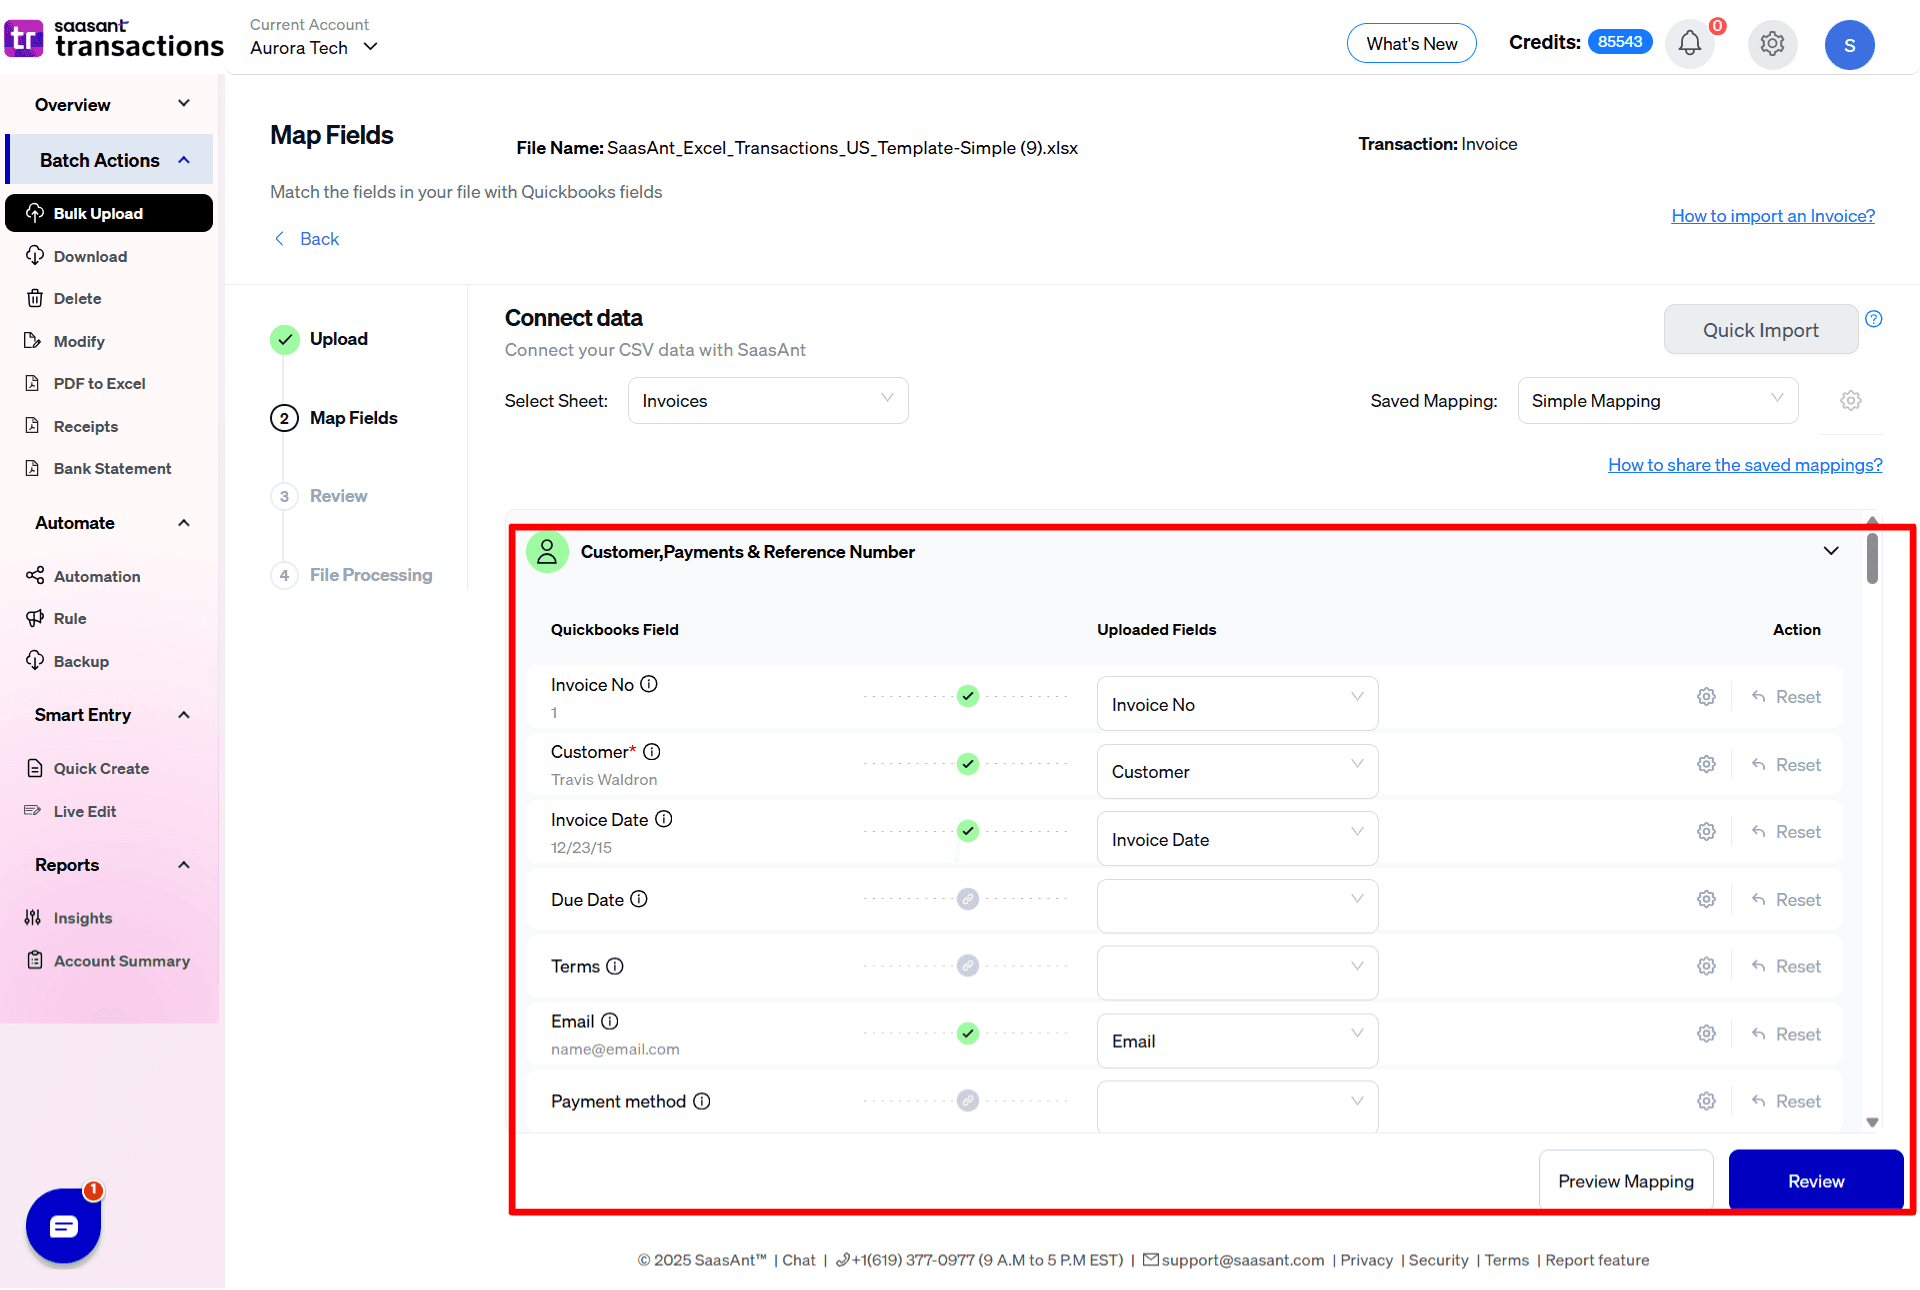Click the notification bell icon

[x=1690, y=44]
